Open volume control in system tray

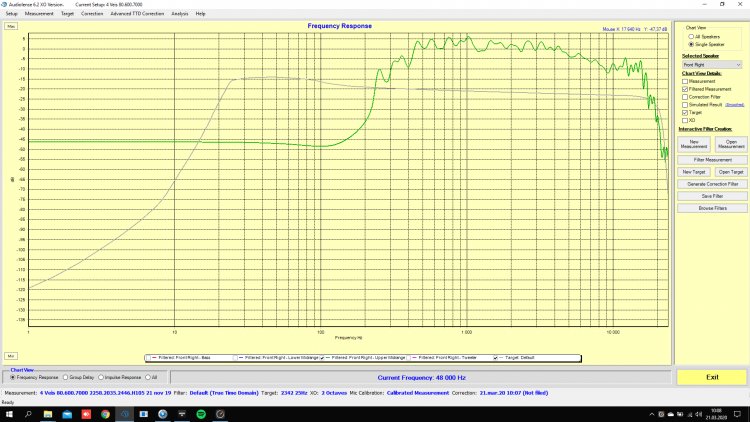coord(698,414)
